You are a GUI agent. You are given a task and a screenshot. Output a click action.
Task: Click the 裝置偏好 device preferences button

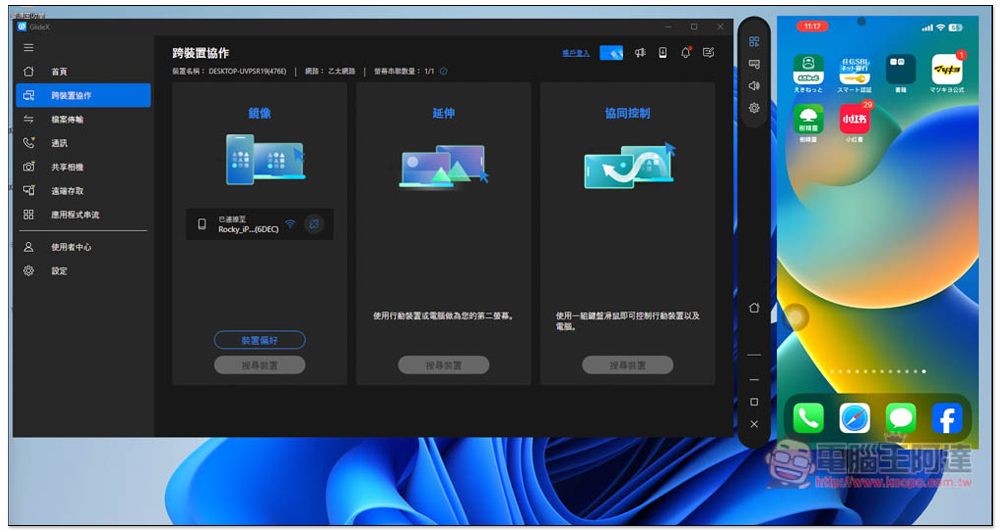click(260, 340)
